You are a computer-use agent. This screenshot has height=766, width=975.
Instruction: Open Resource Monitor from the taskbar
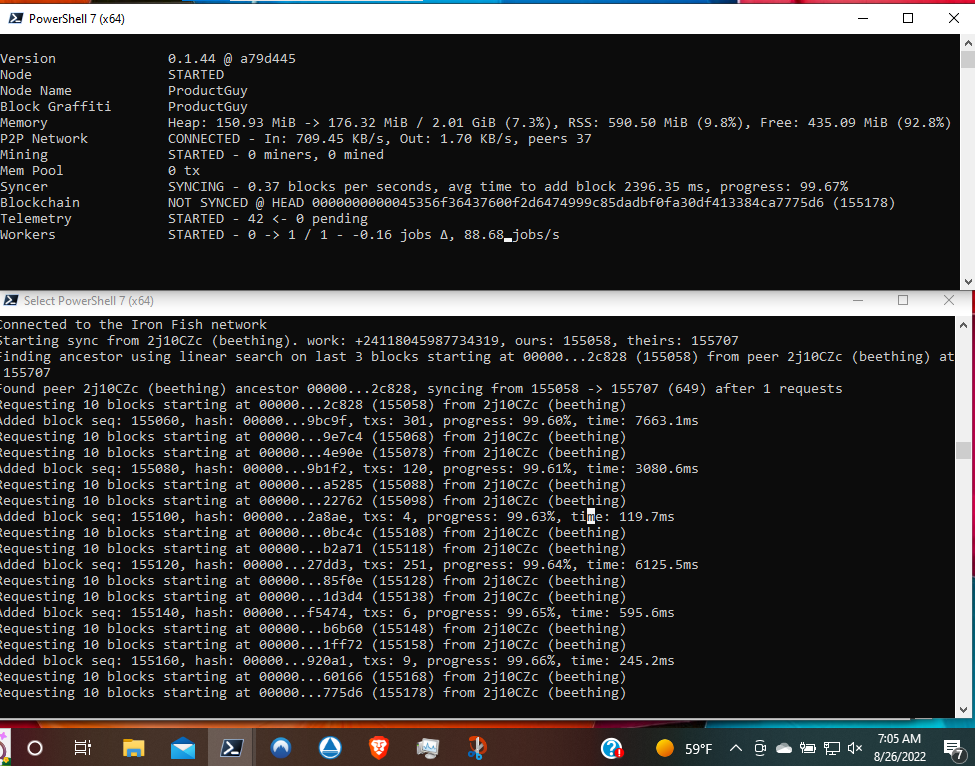click(x=427, y=747)
